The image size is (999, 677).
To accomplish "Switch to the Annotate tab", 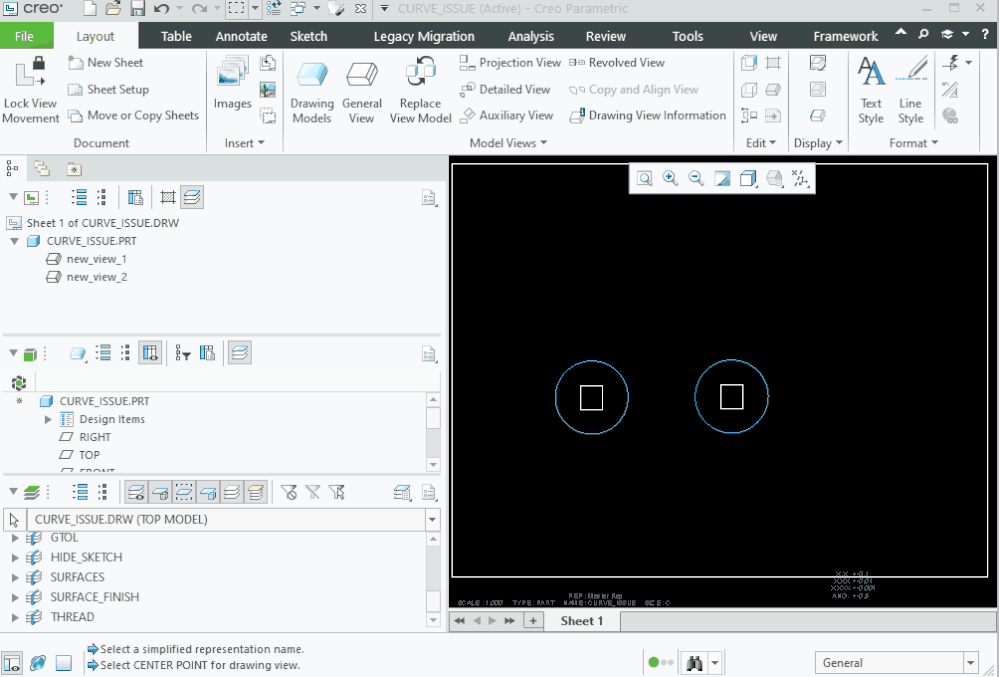I will click(241, 36).
